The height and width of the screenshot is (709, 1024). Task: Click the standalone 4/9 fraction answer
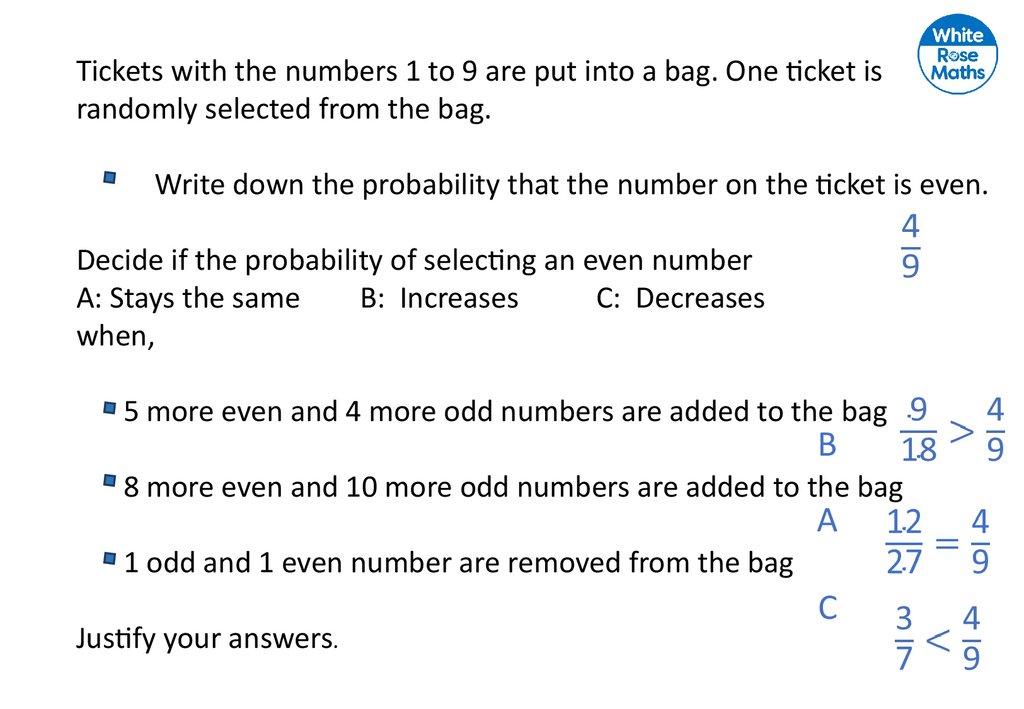(910, 245)
